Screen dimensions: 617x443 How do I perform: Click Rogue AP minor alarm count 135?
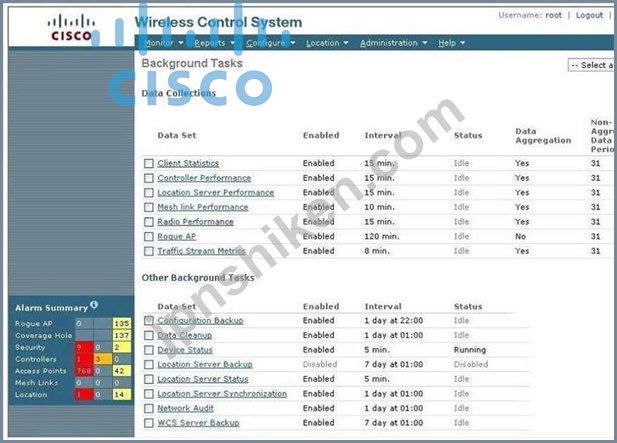122,323
